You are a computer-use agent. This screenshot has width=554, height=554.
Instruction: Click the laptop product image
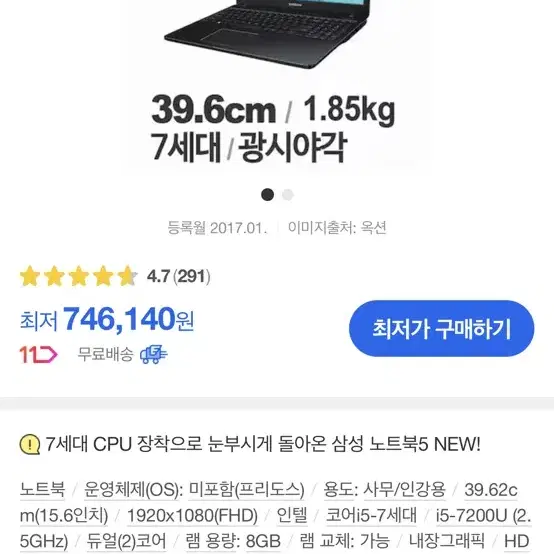click(x=267, y=34)
